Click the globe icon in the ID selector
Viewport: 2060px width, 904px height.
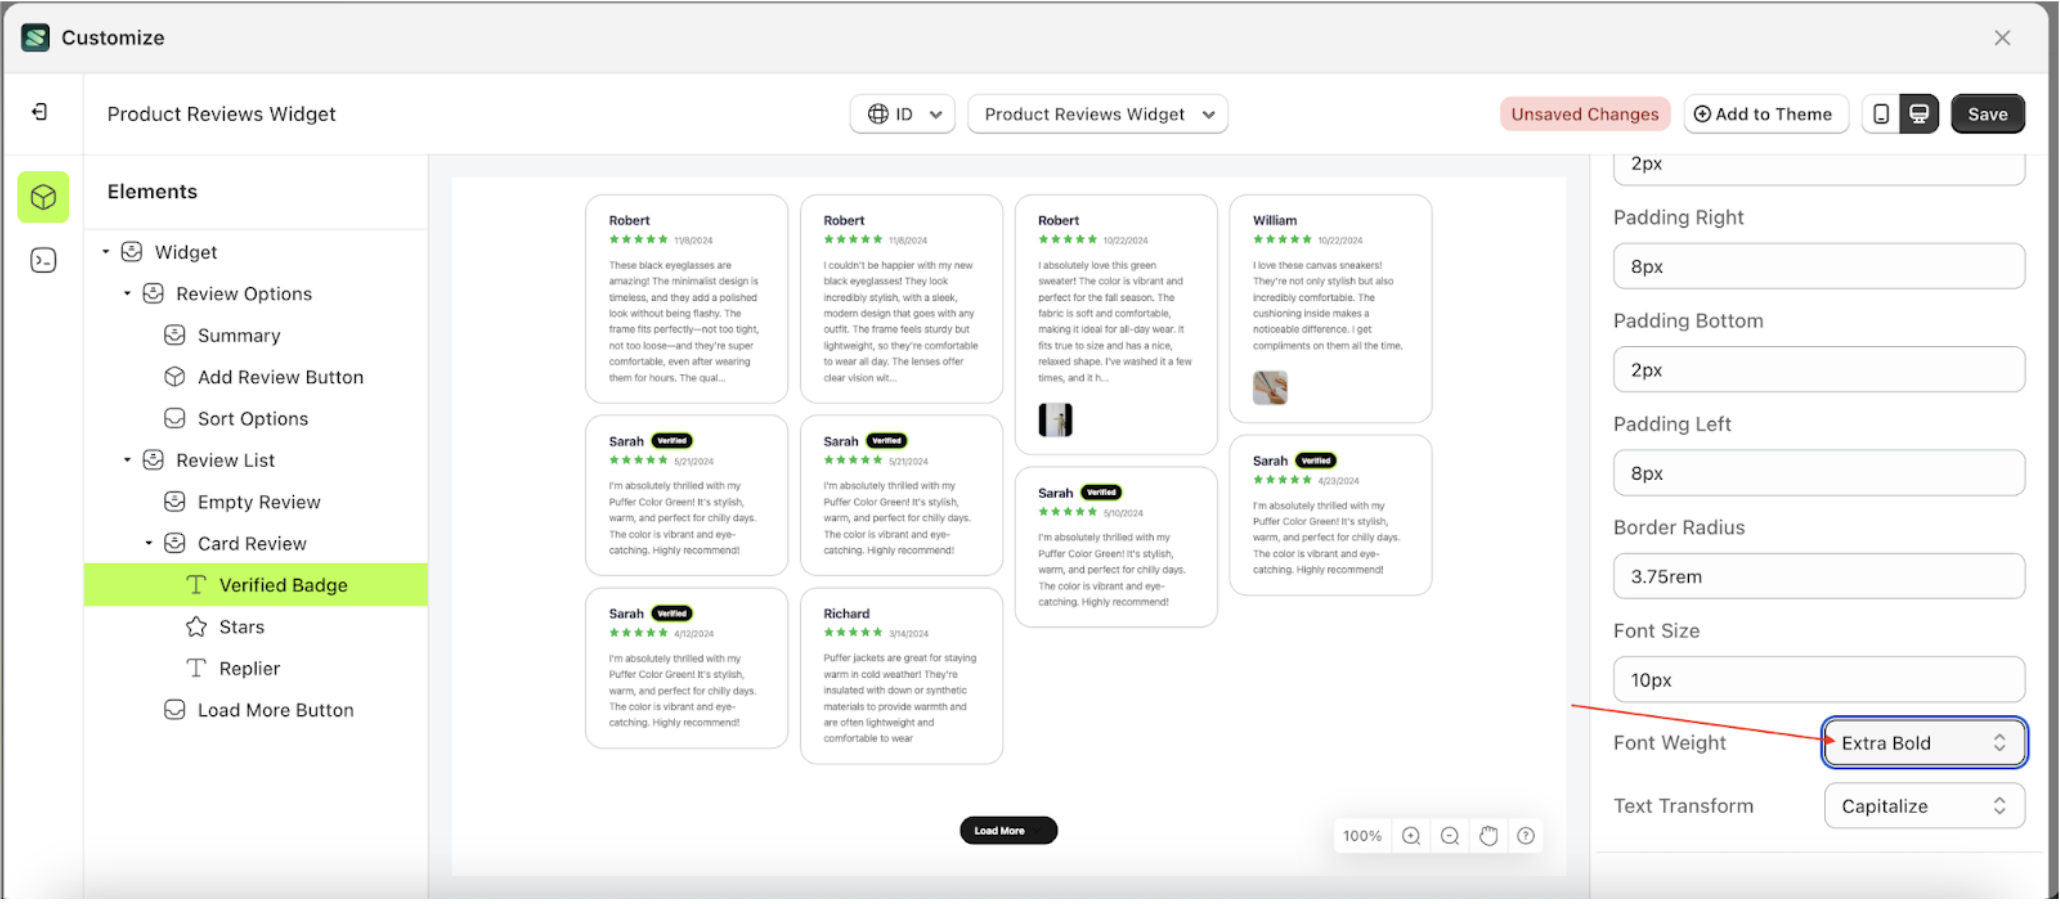[x=878, y=114]
